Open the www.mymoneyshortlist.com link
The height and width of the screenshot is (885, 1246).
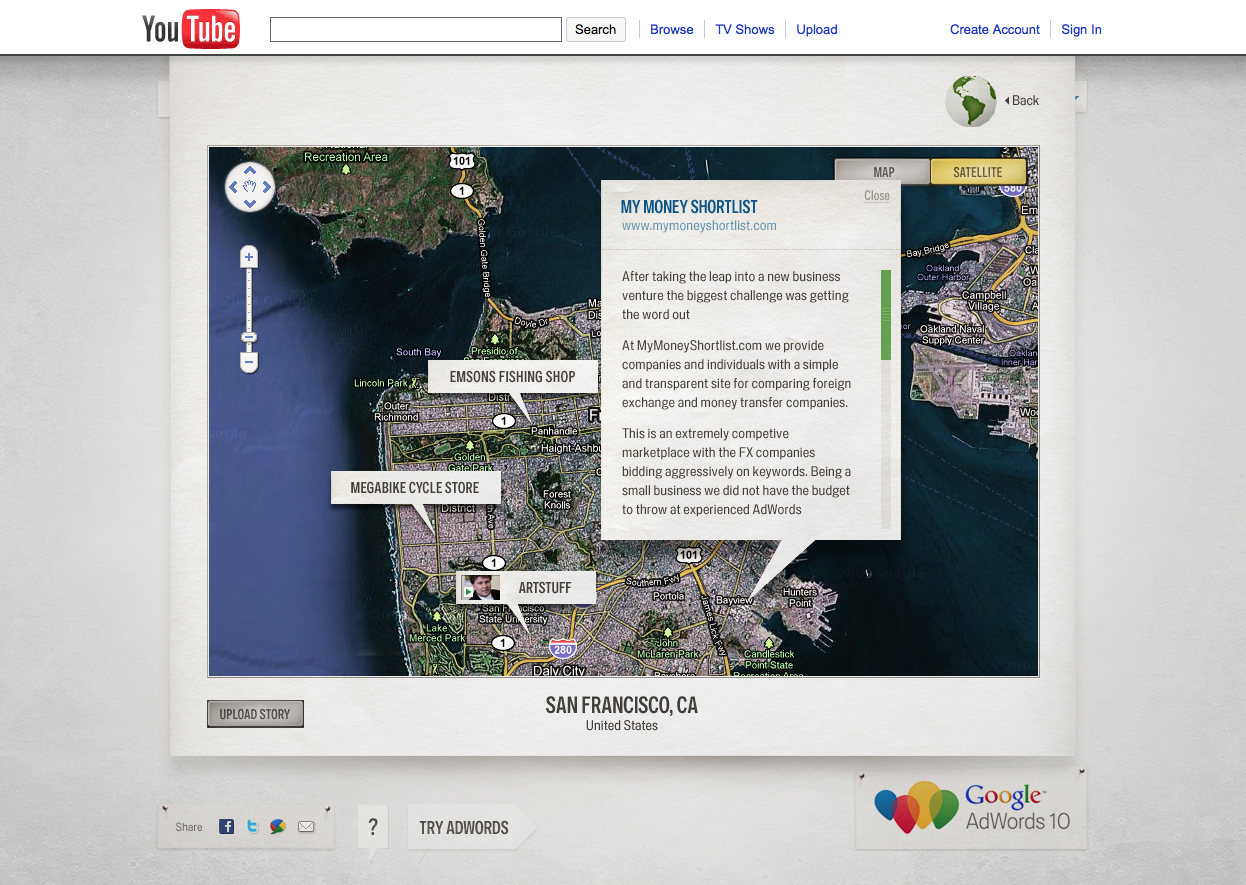(x=699, y=226)
